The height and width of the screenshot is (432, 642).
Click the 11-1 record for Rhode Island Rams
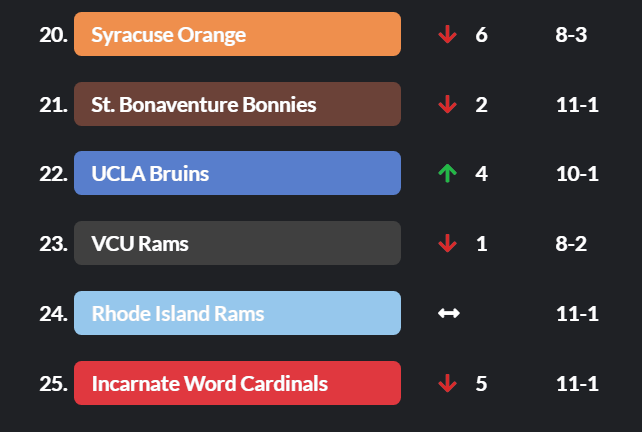pos(577,313)
